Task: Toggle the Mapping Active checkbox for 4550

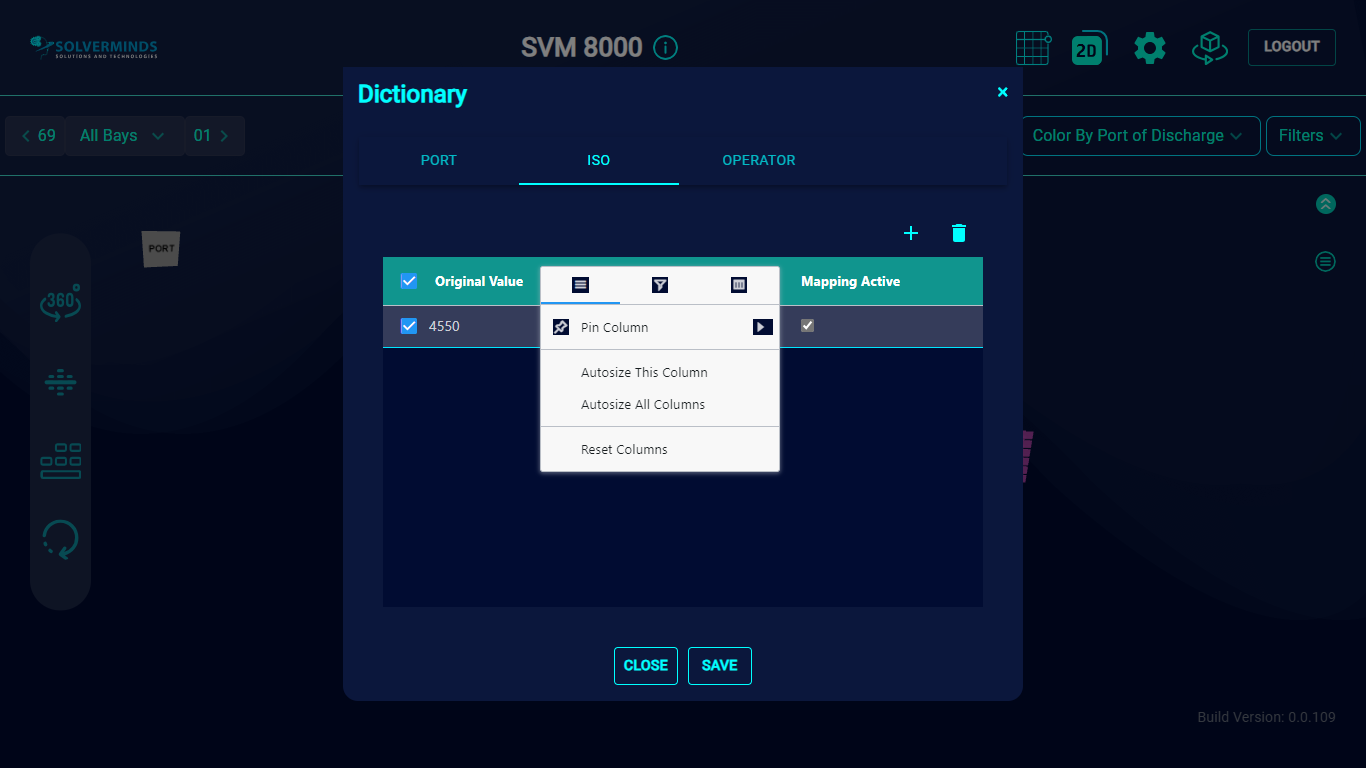Action: [x=808, y=326]
